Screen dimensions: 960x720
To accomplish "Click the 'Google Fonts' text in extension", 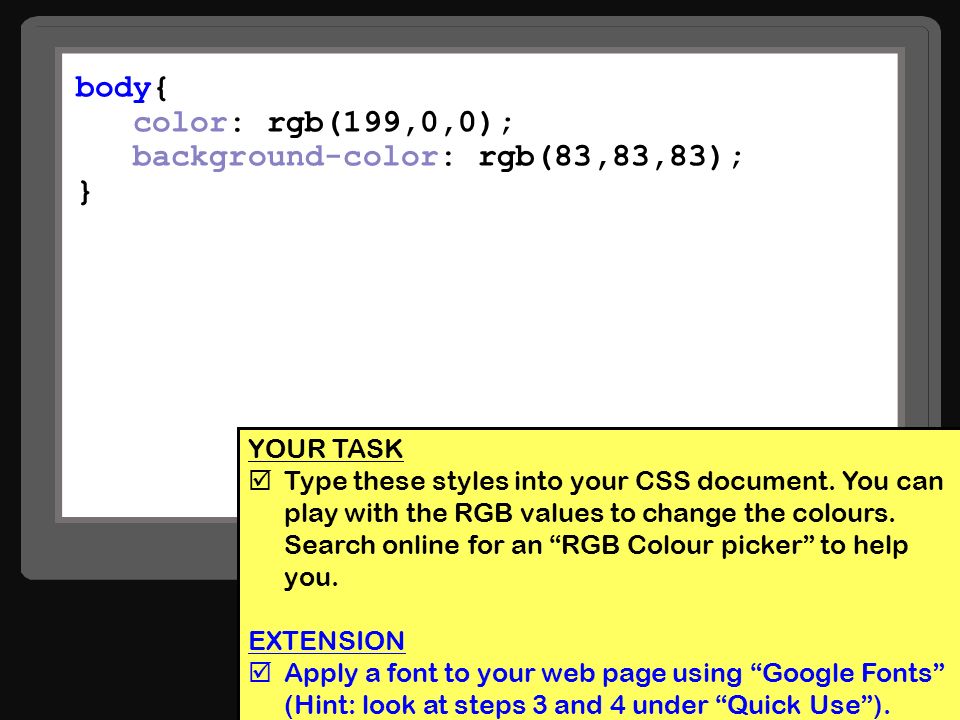I will pos(847,673).
